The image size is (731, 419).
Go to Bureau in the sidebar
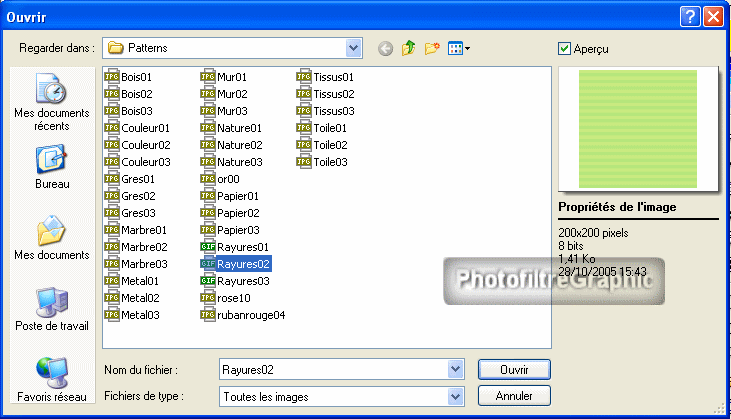click(51, 168)
